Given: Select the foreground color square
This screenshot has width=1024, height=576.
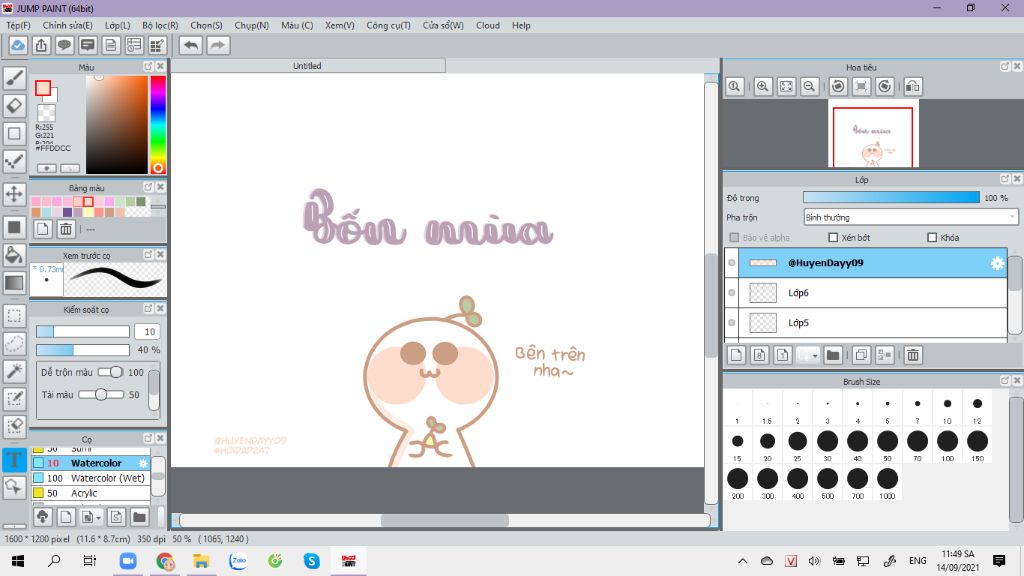Looking at the screenshot, I should [43, 88].
